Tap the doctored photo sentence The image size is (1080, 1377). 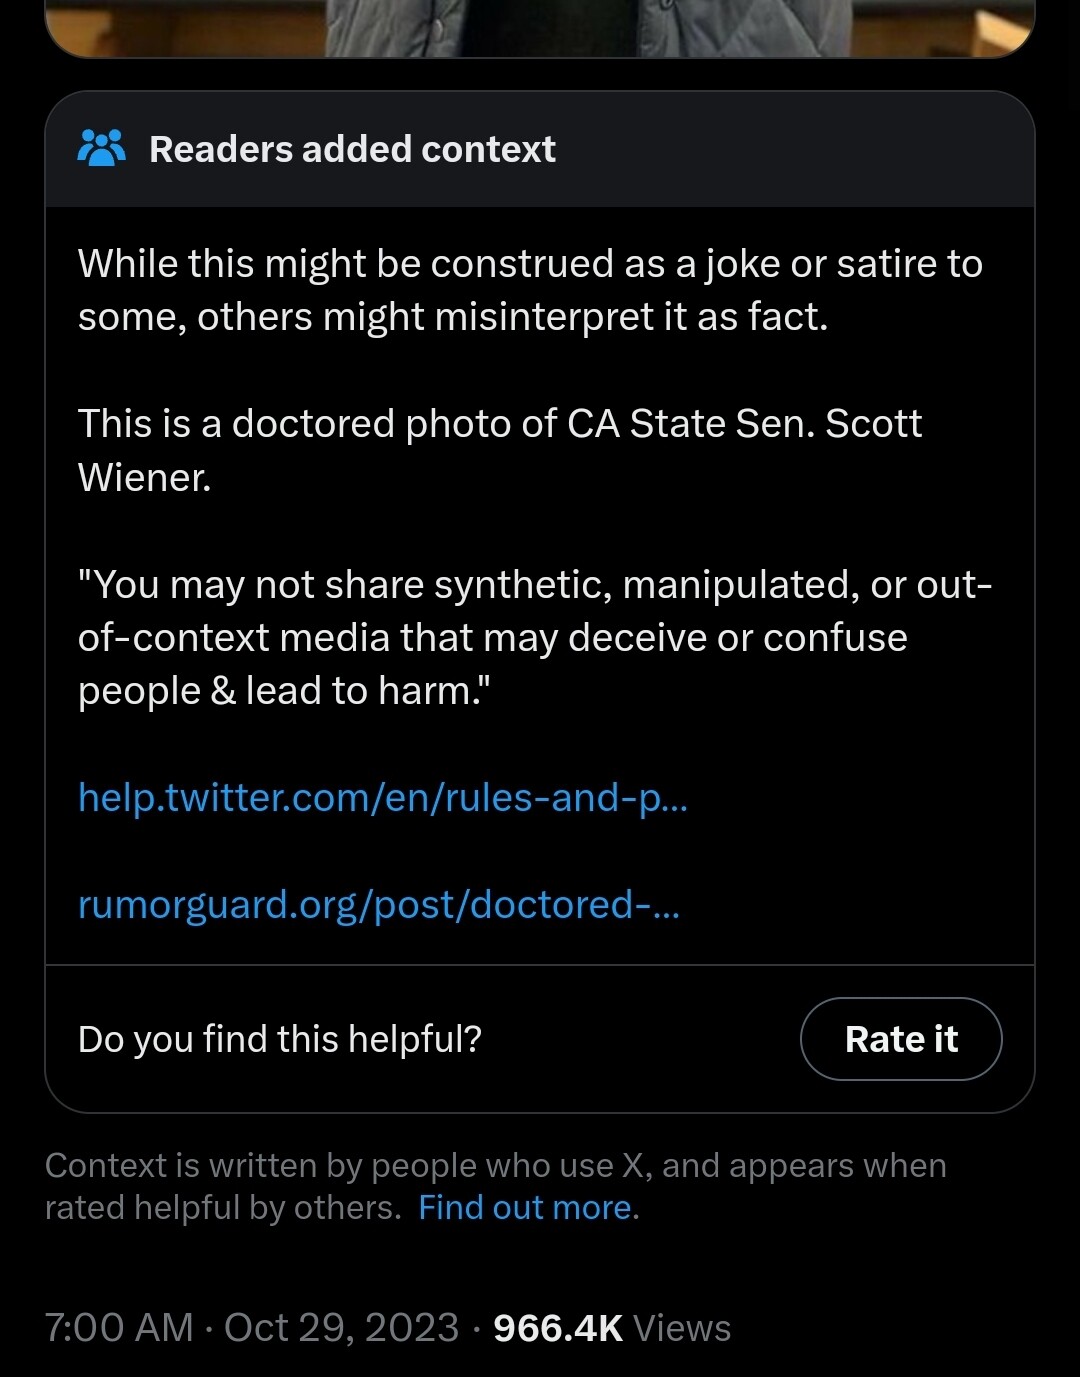coord(500,450)
